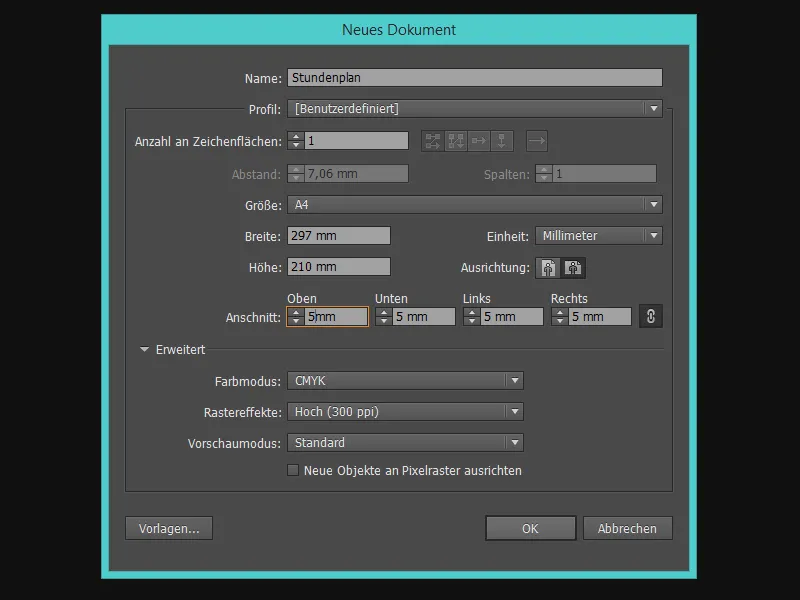
Task: Click the grid by row artboard arrangement icon
Action: pos(433,141)
